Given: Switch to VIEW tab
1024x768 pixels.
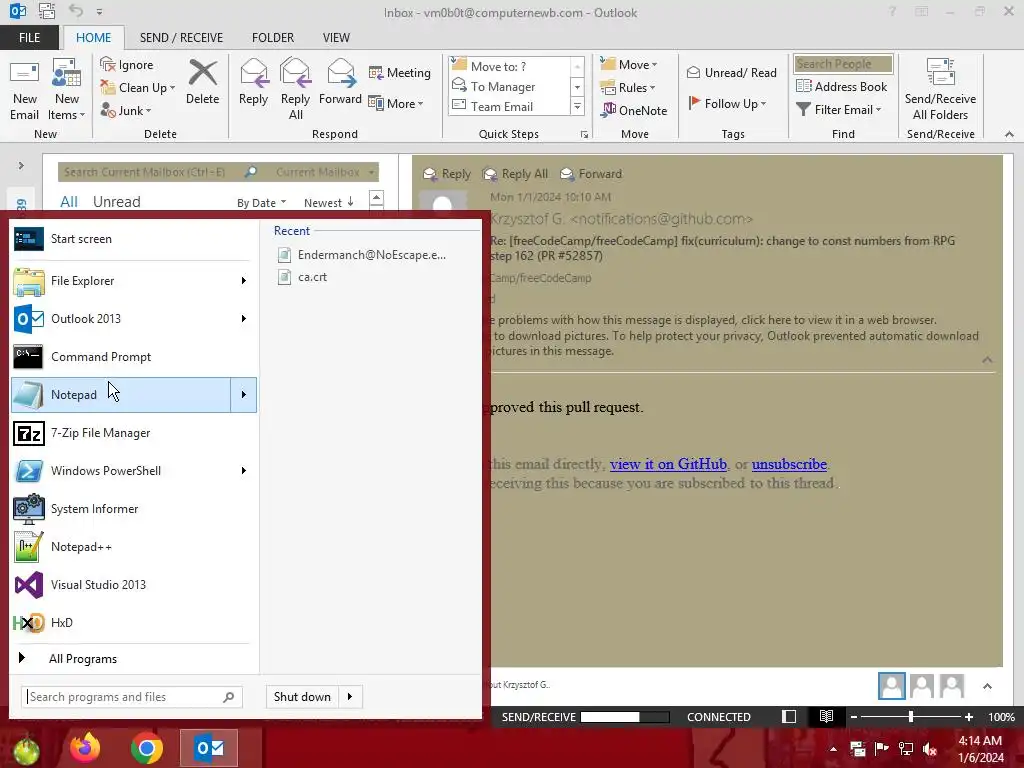Looking at the screenshot, I should click(336, 38).
